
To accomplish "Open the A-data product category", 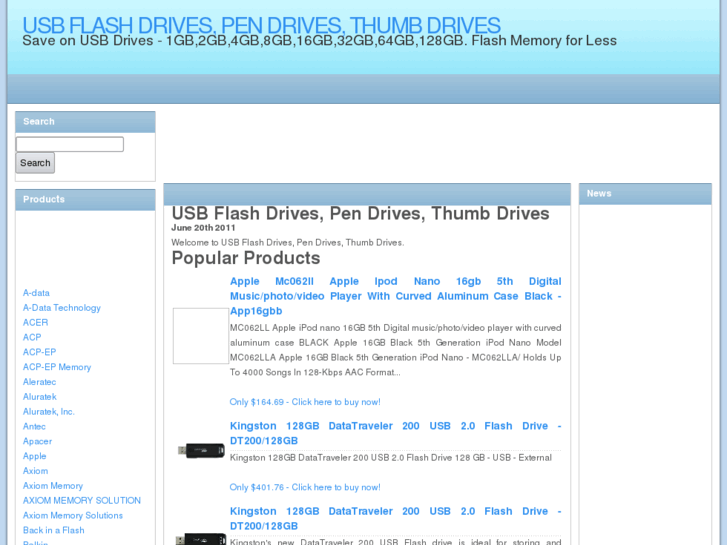I will point(36,293).
